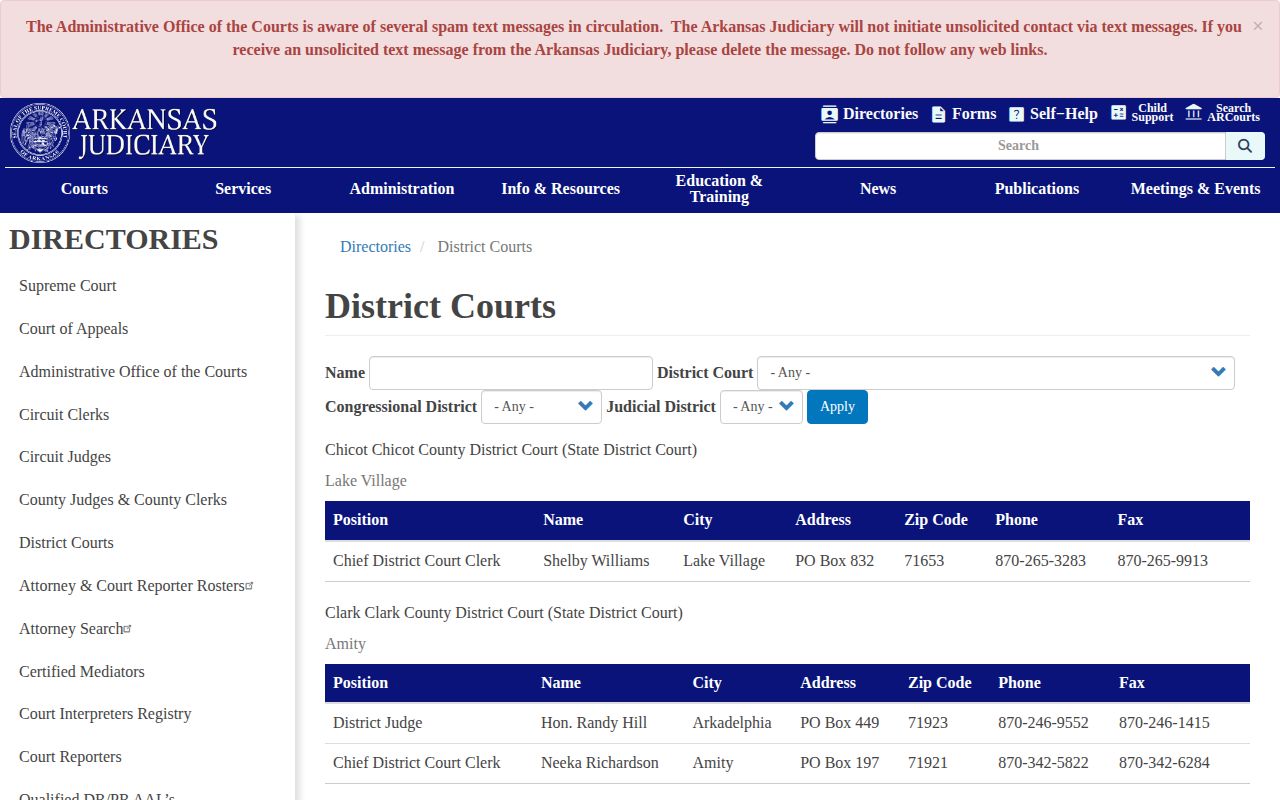
Task: Open the Attorney Search link
Action: point(75,629)
